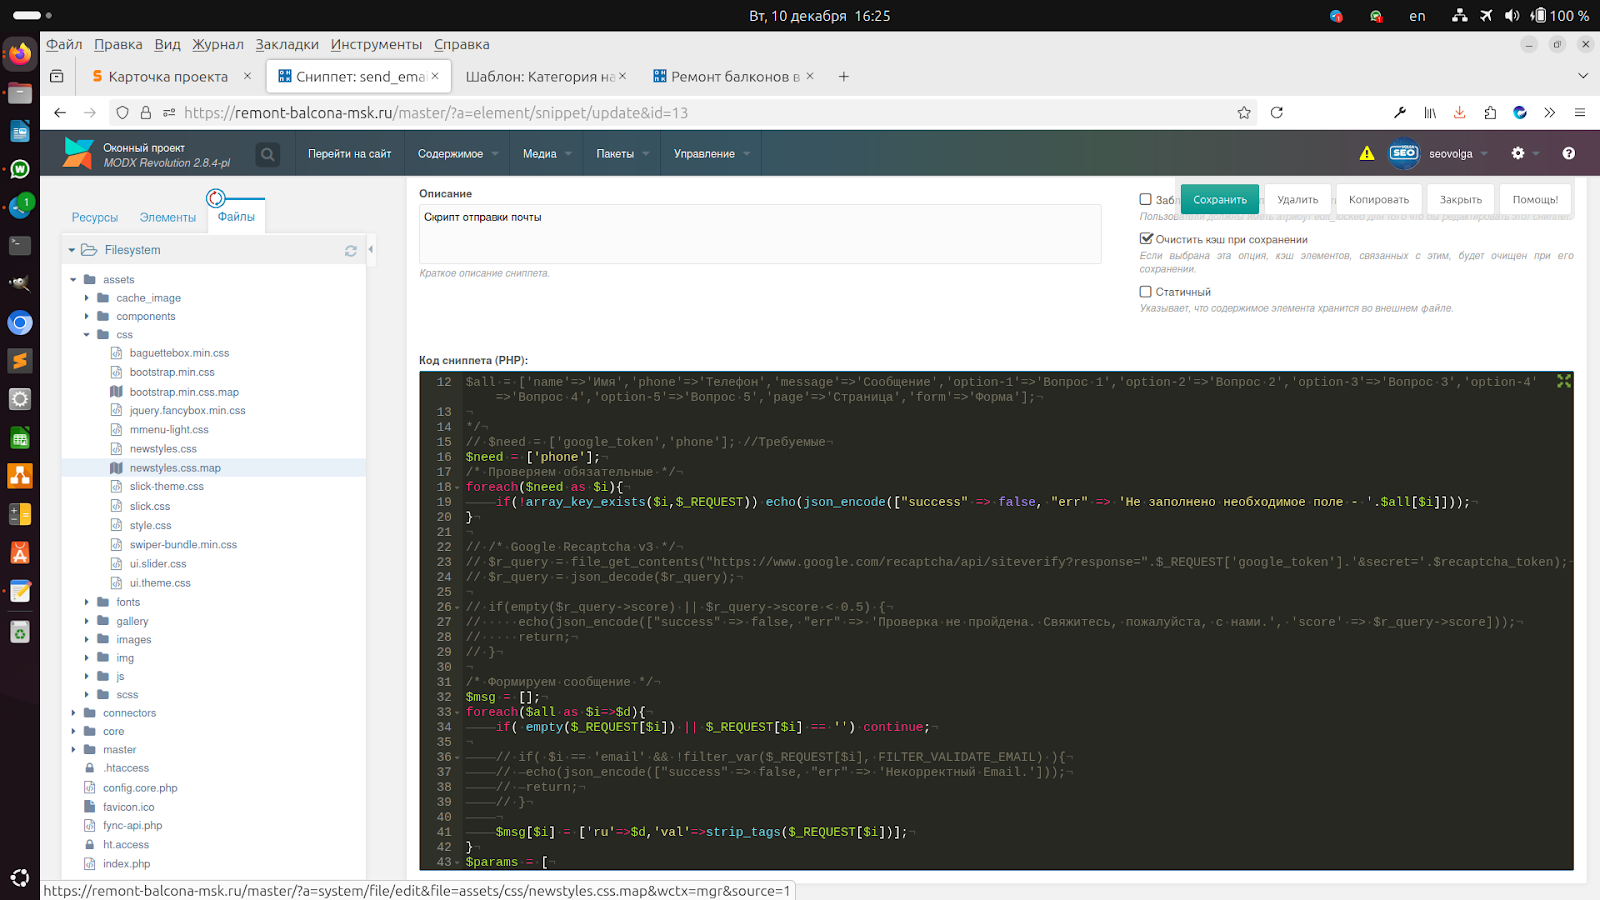
Task: Open the seovolga user avatar
Action: click(x=1404, y=153)
